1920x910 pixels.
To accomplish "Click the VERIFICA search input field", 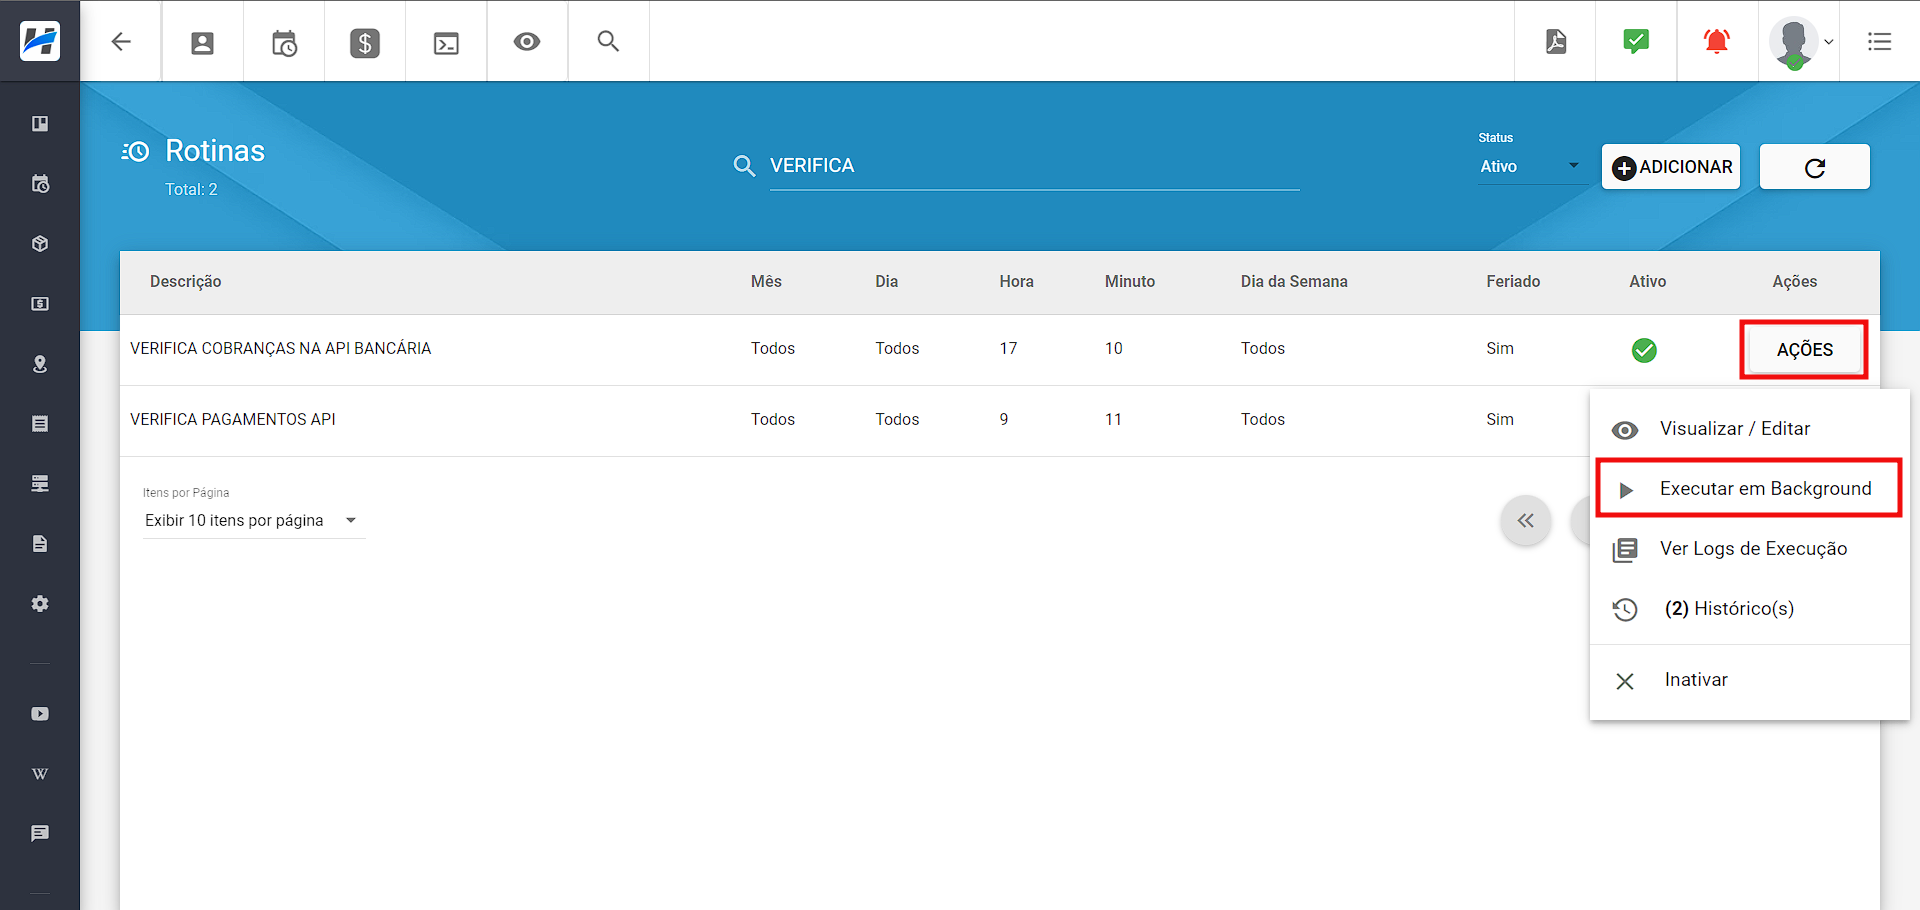I will [x=1034, y=166].
